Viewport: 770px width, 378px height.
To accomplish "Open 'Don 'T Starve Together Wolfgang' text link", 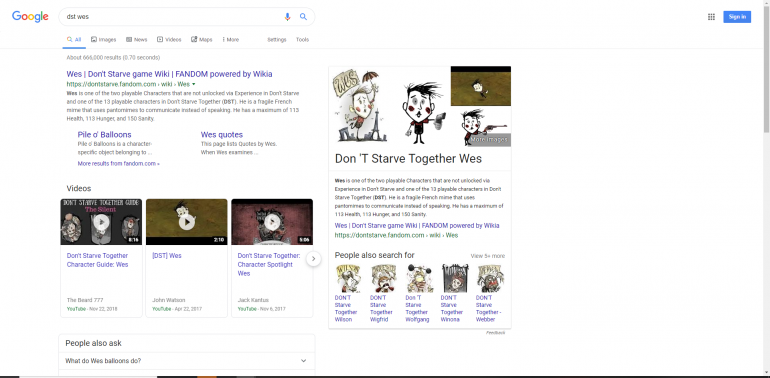I will [417, 308].
